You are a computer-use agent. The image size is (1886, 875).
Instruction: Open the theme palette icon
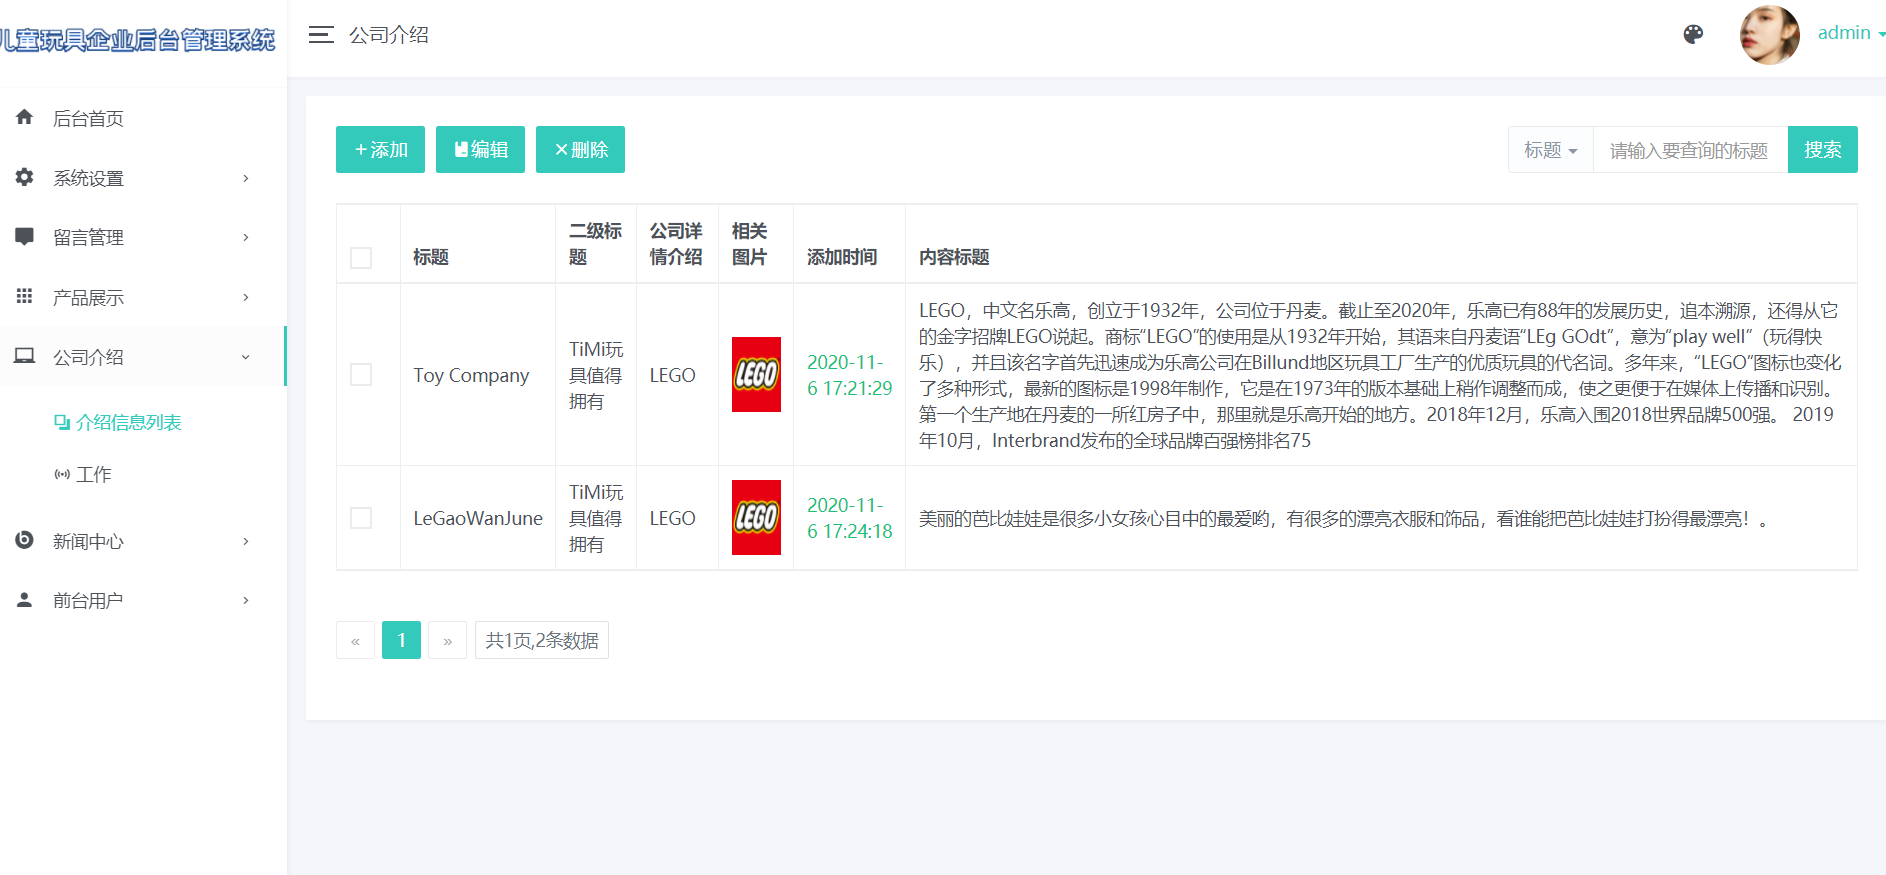[1693, 34]
